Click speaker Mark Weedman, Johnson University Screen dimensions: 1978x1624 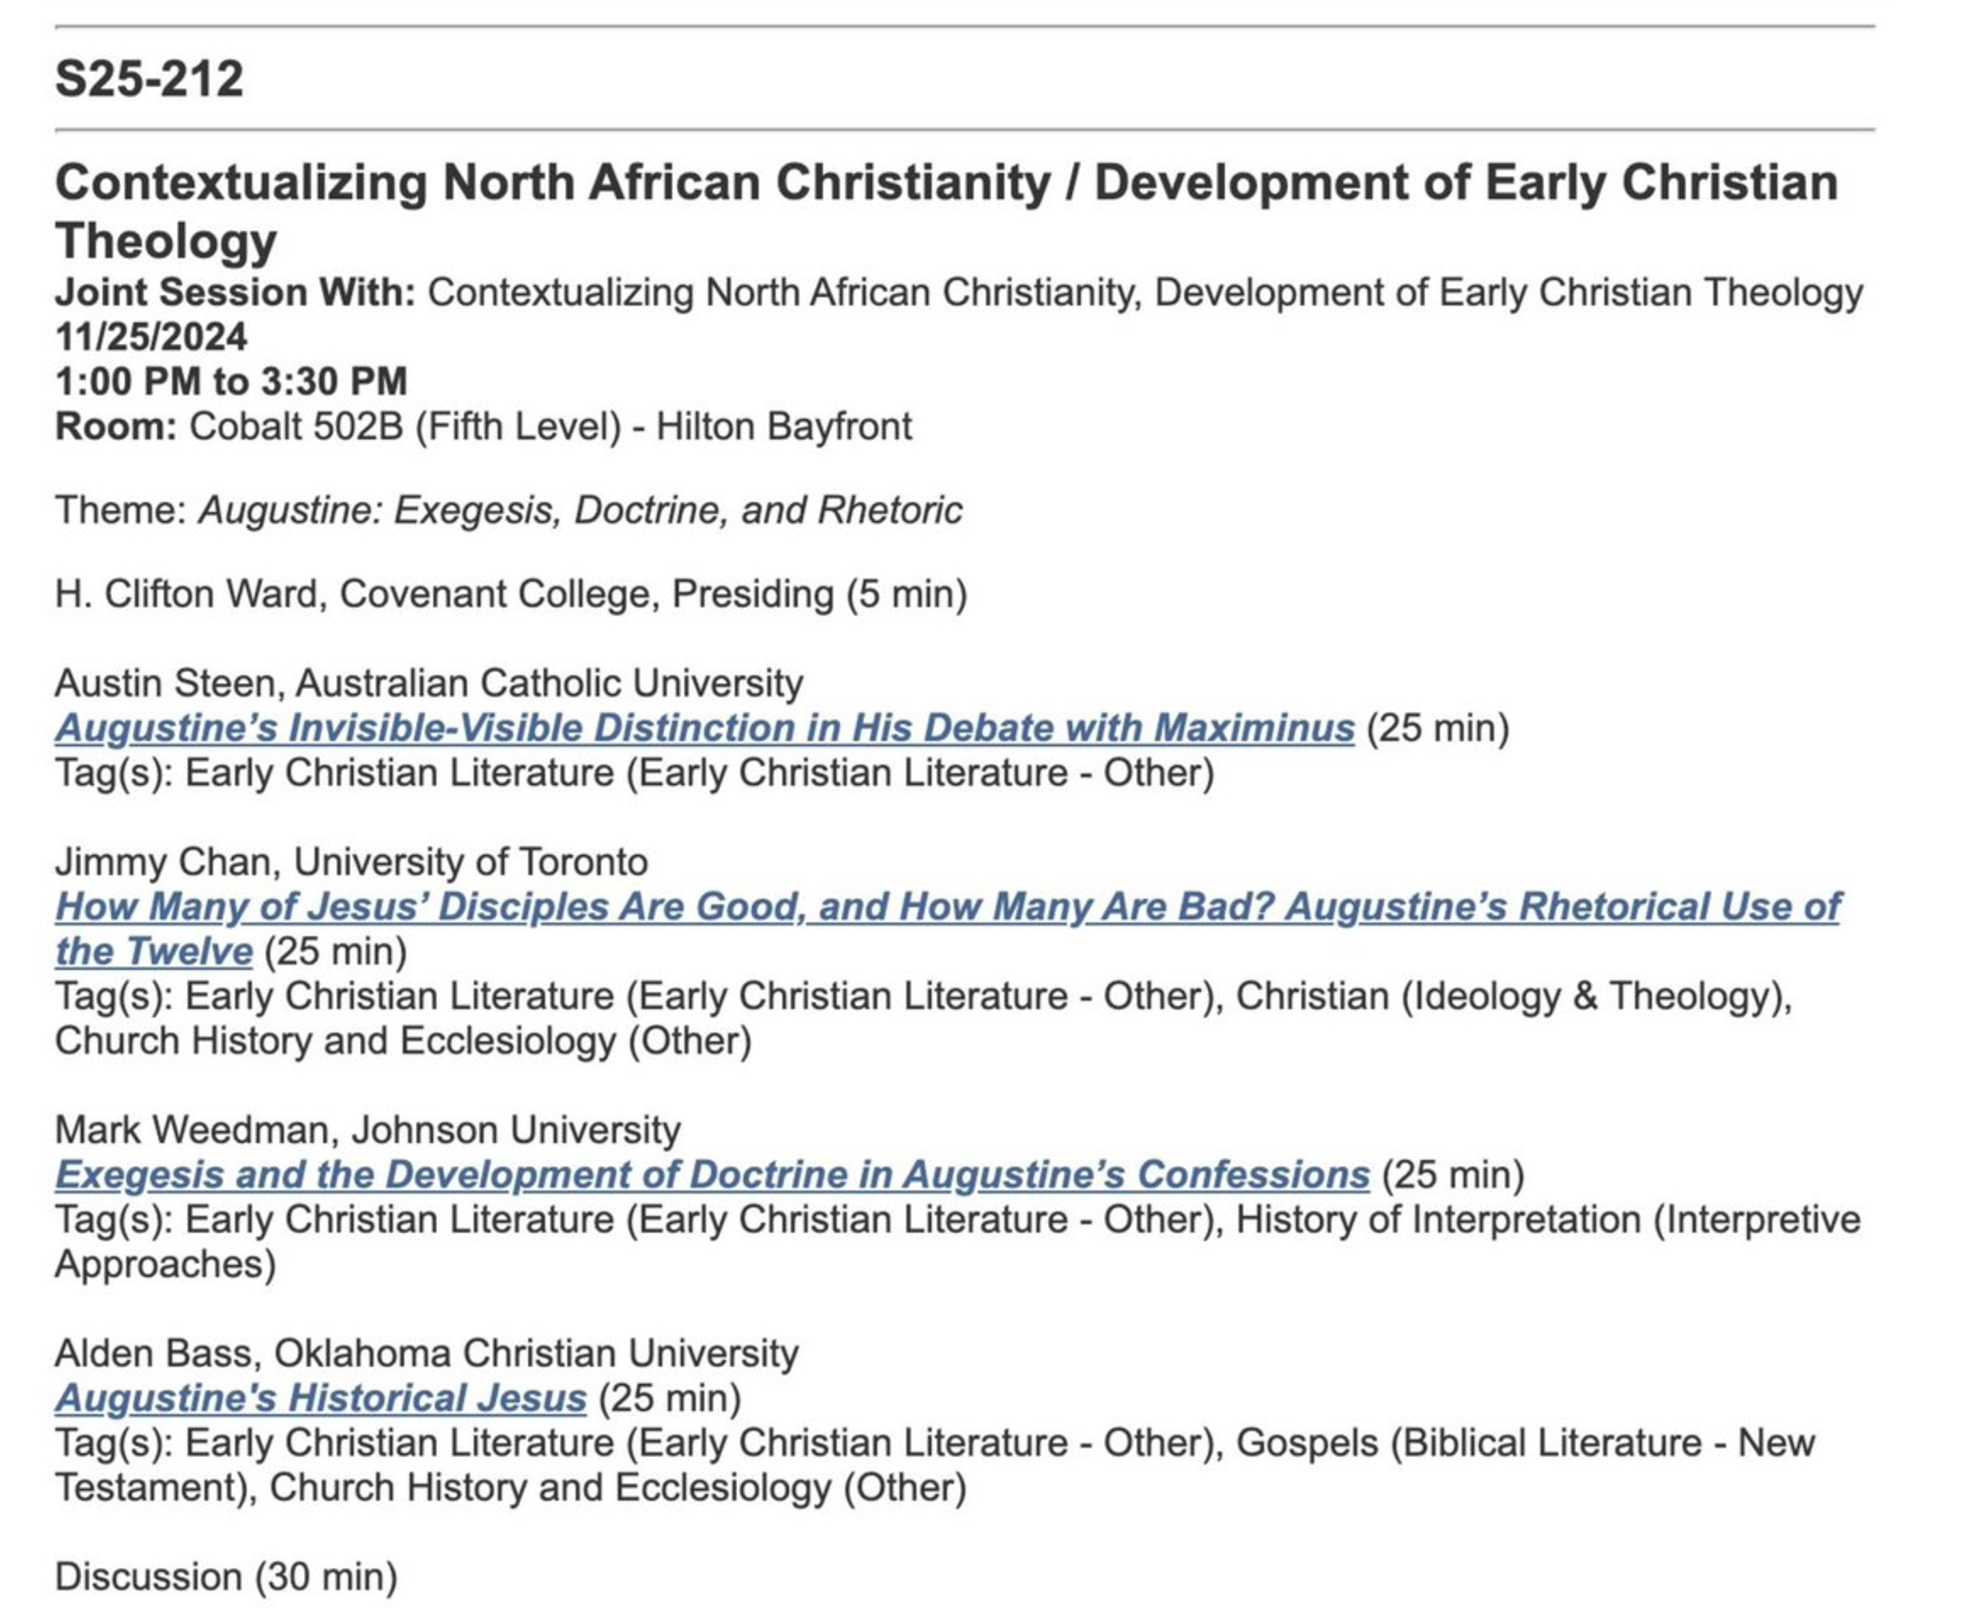click(x=367, y=1130)
